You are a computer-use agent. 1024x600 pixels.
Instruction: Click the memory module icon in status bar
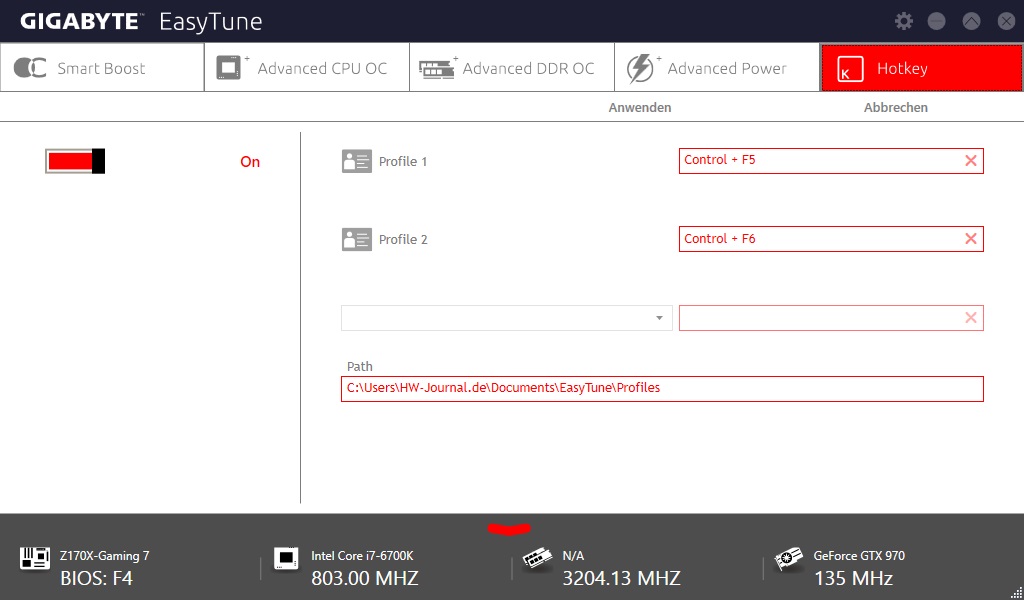pyautogui.click(x=537, y=559)
